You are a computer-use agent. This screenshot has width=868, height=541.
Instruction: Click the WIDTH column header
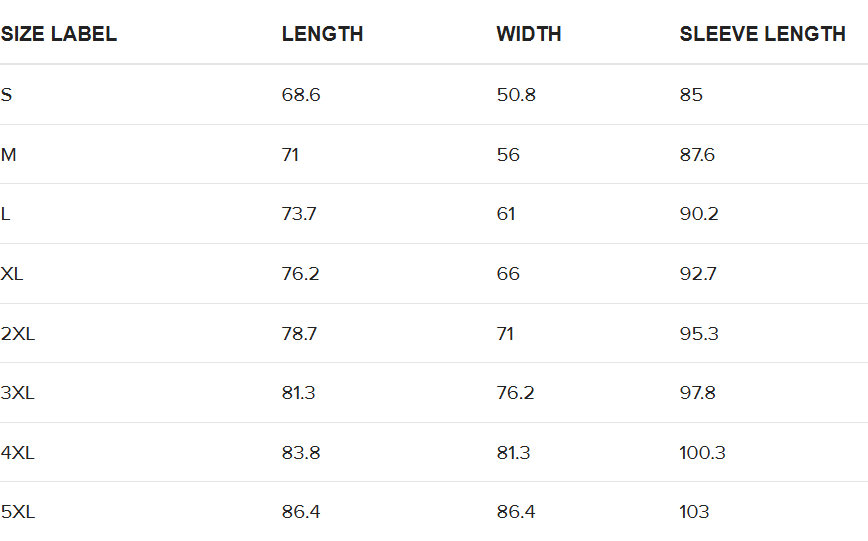529,34
